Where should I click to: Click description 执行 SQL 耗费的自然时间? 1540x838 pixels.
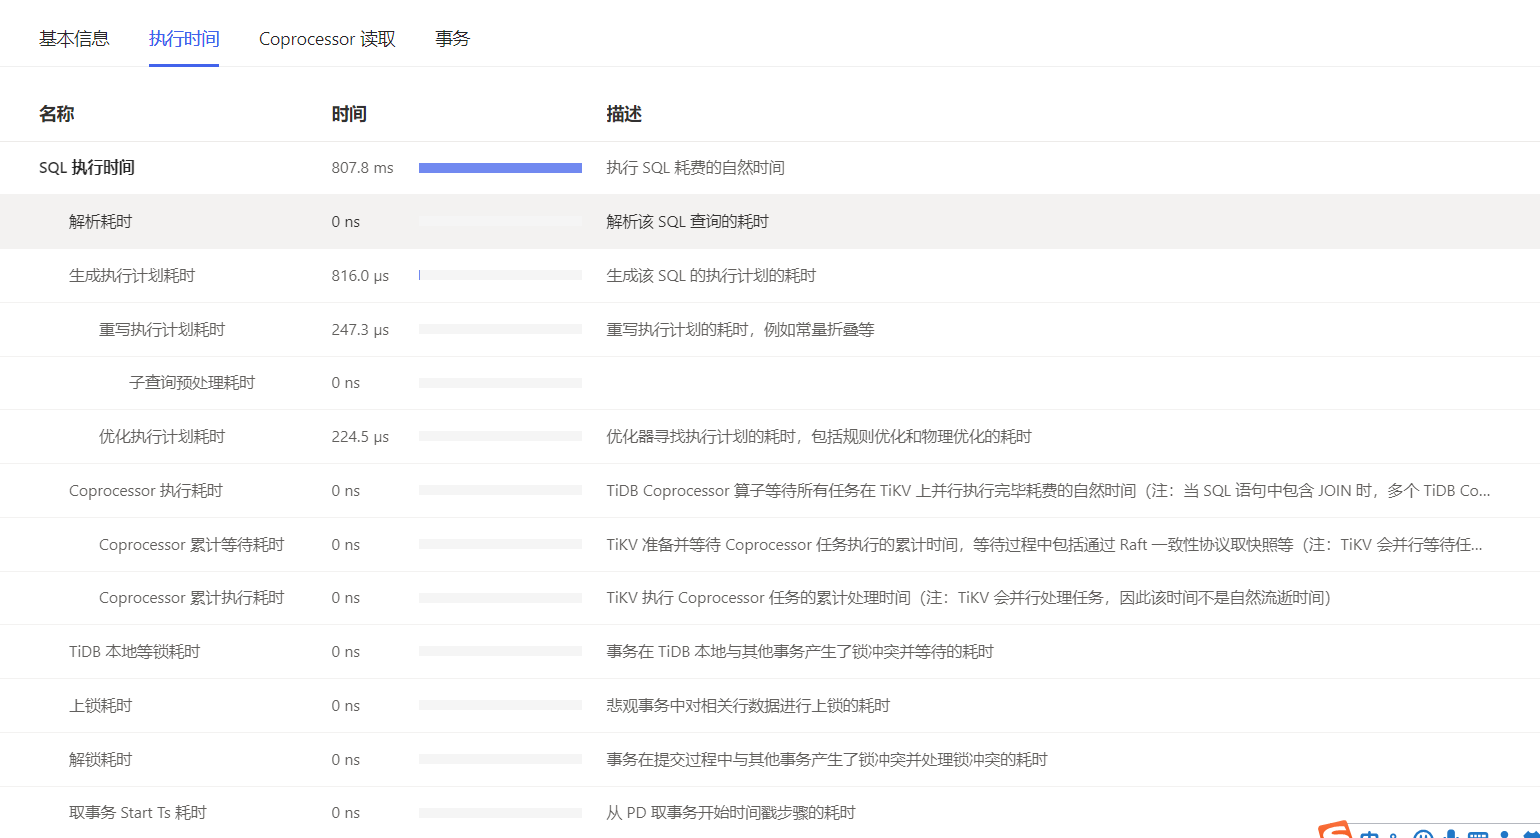(696, 168)
